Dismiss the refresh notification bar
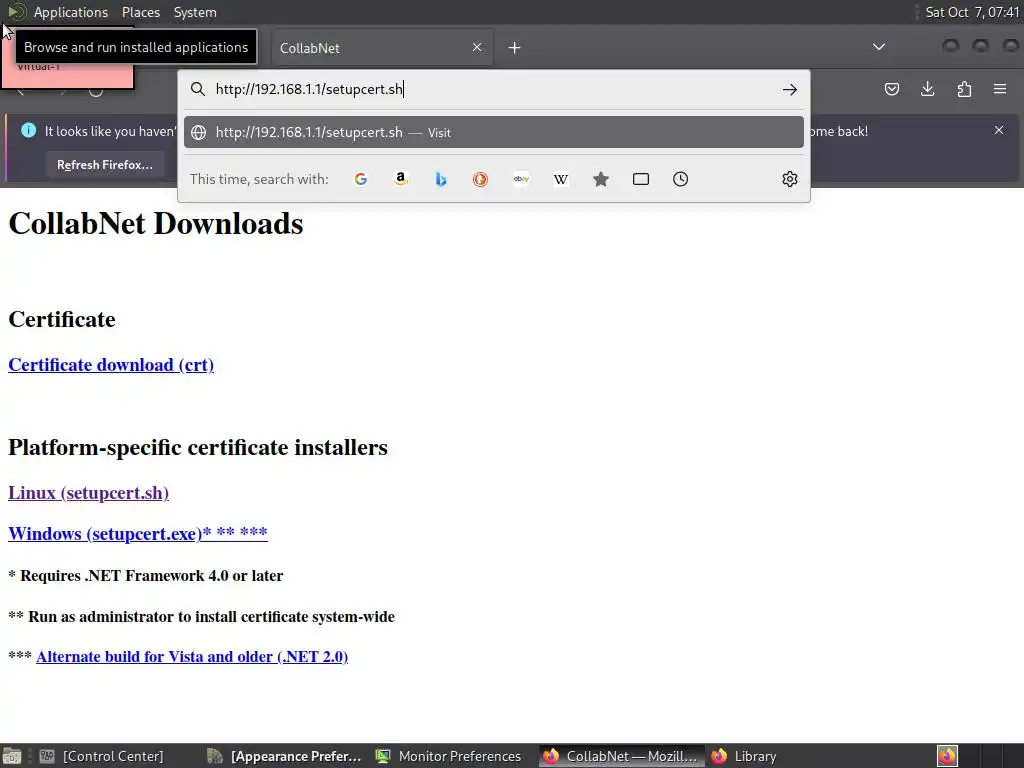This screenshot has width=1024, height=768. pyautogui.click(x=999, y=130)
